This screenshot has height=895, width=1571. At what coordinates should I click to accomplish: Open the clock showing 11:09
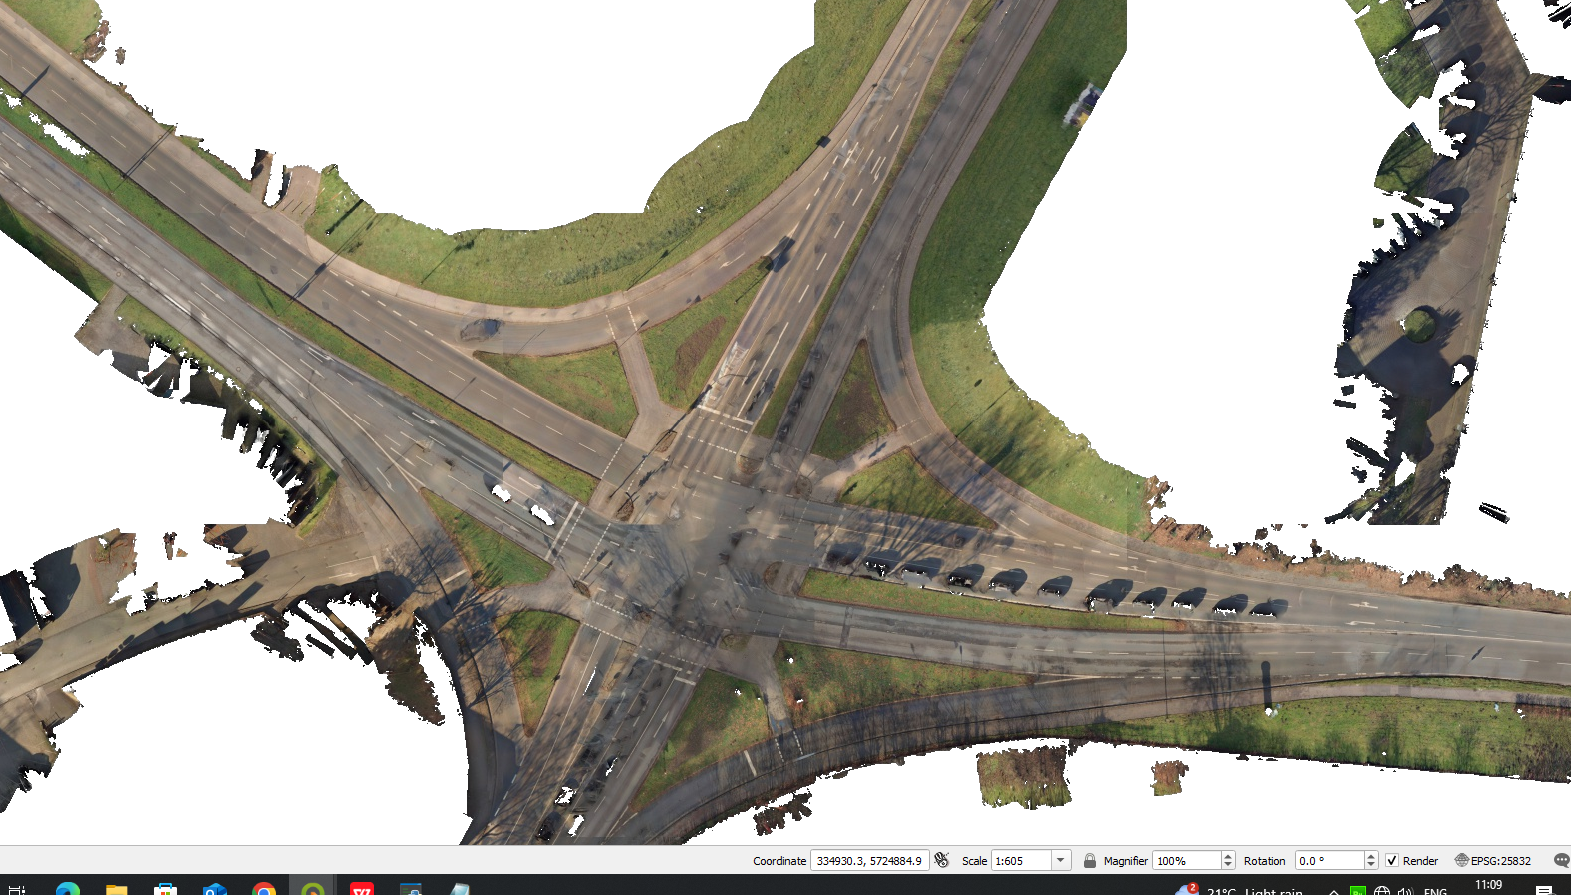click(x=1488, y=885)
